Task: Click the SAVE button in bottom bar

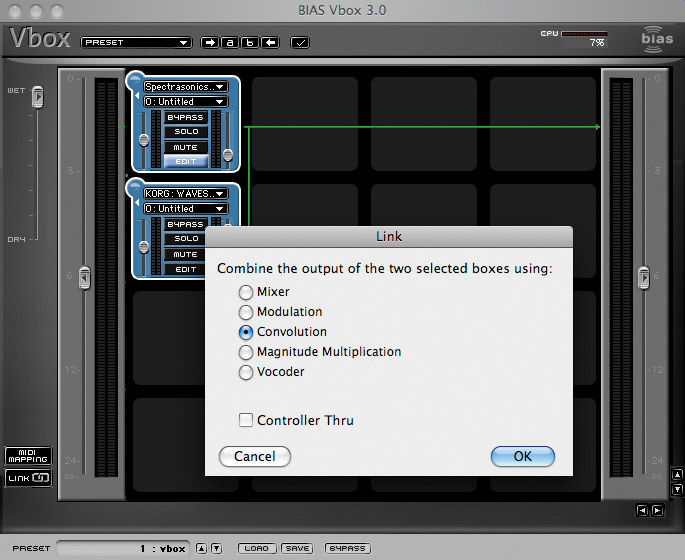Action: [297, 548]
